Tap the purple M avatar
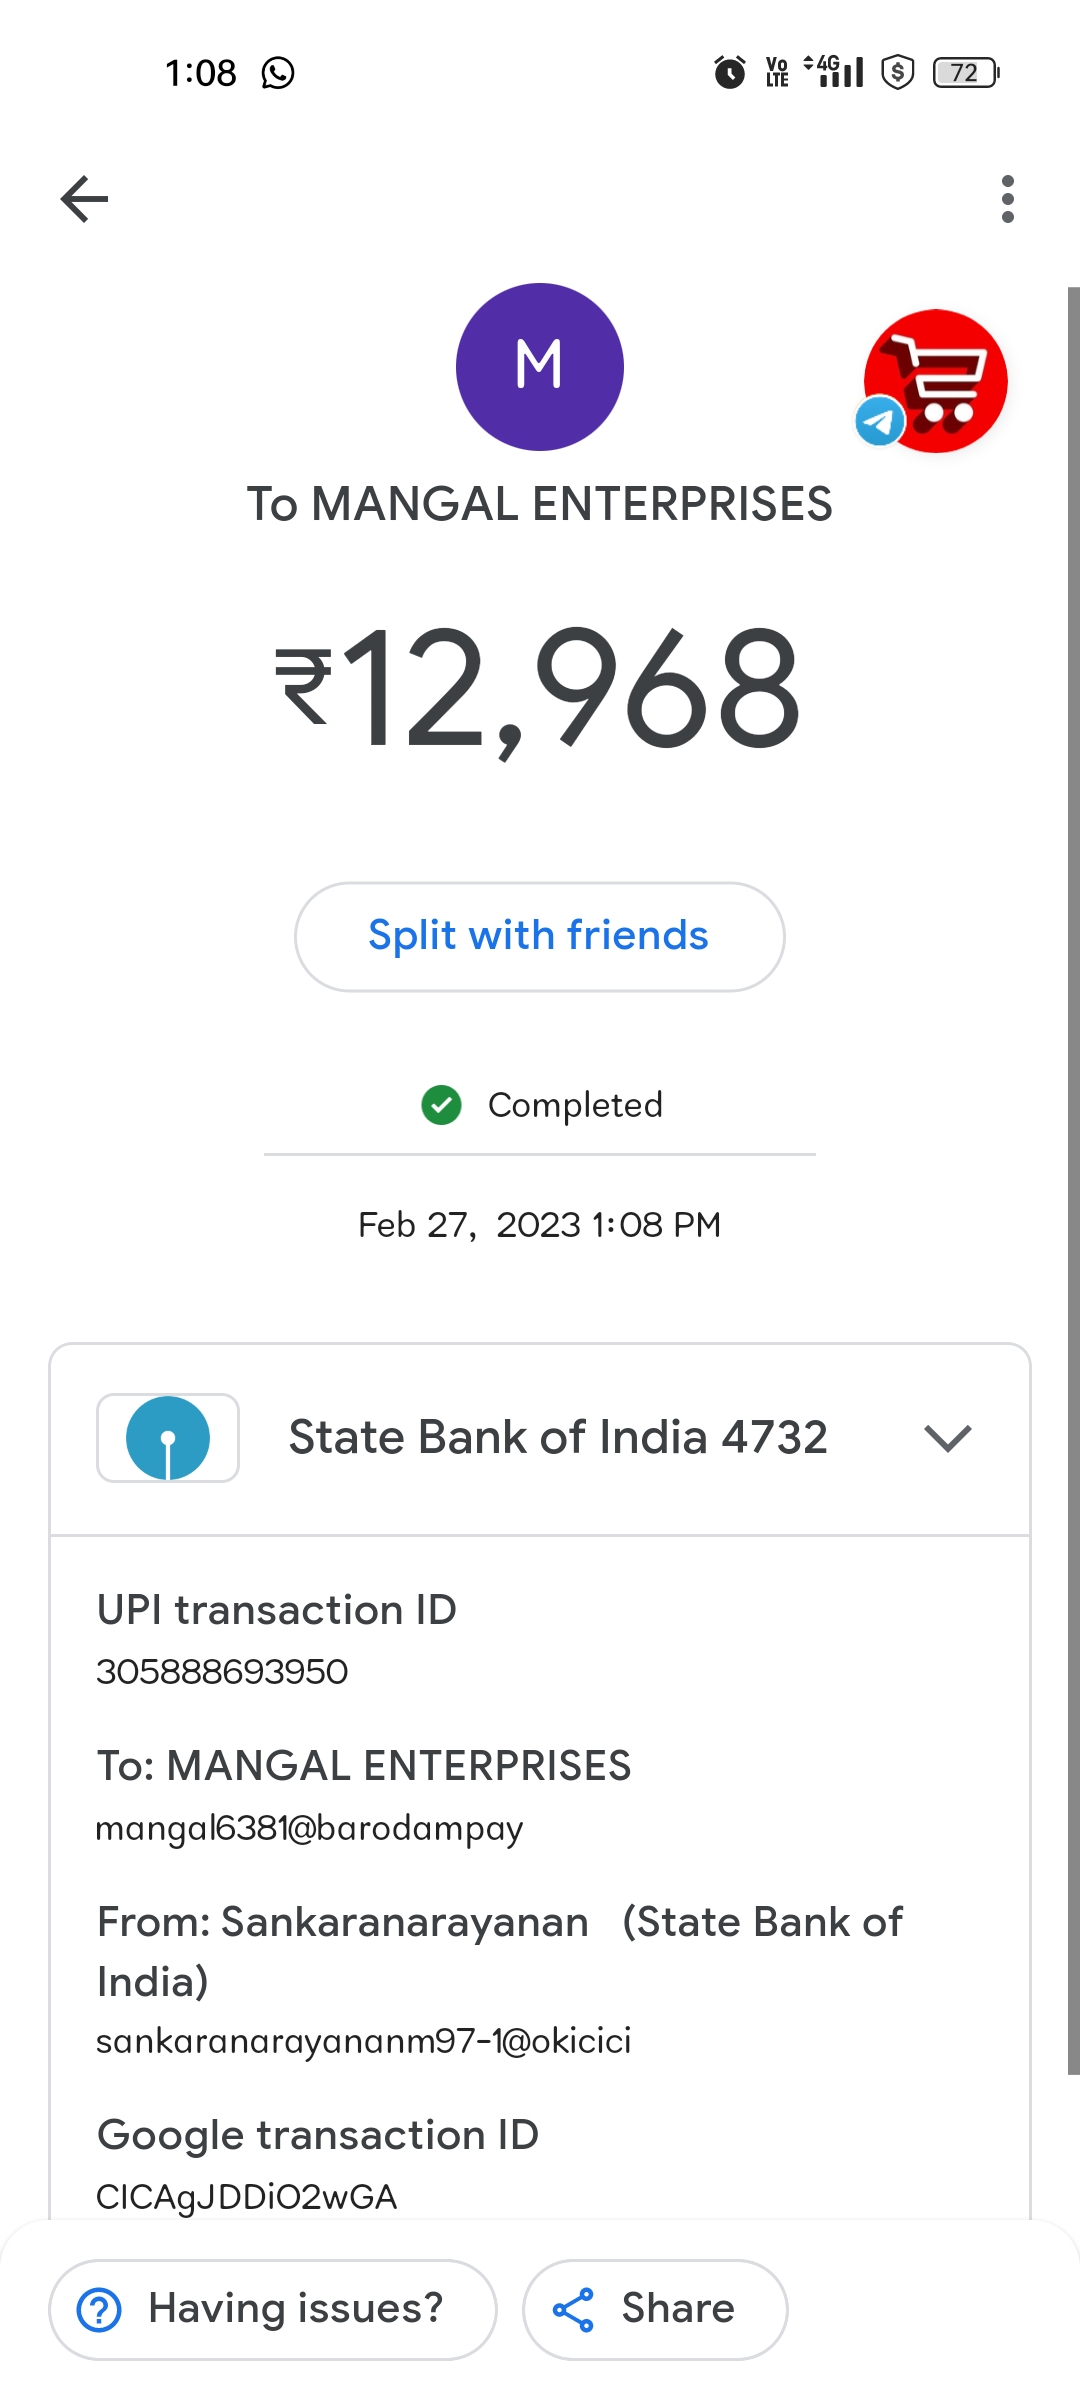Viewport: 1080px width, 2400px height. pyautogui.click(x=540, y=367)
